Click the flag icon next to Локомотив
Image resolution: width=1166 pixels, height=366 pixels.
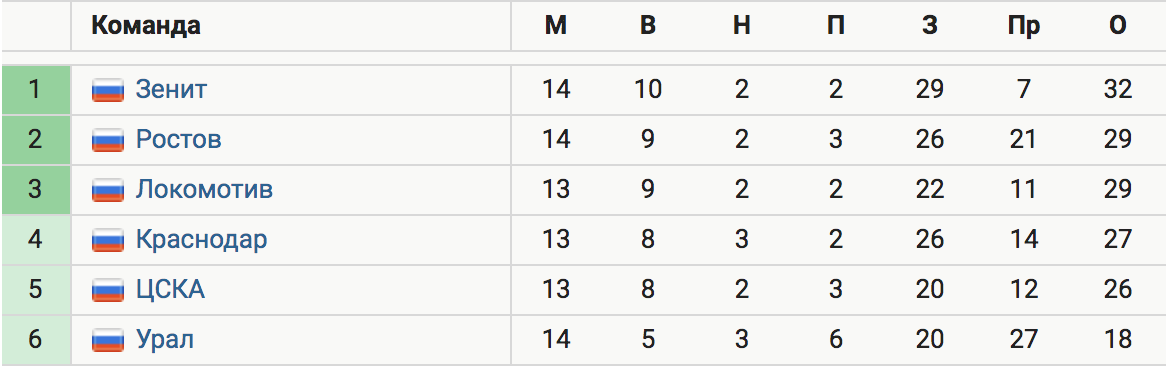[108, 190]
